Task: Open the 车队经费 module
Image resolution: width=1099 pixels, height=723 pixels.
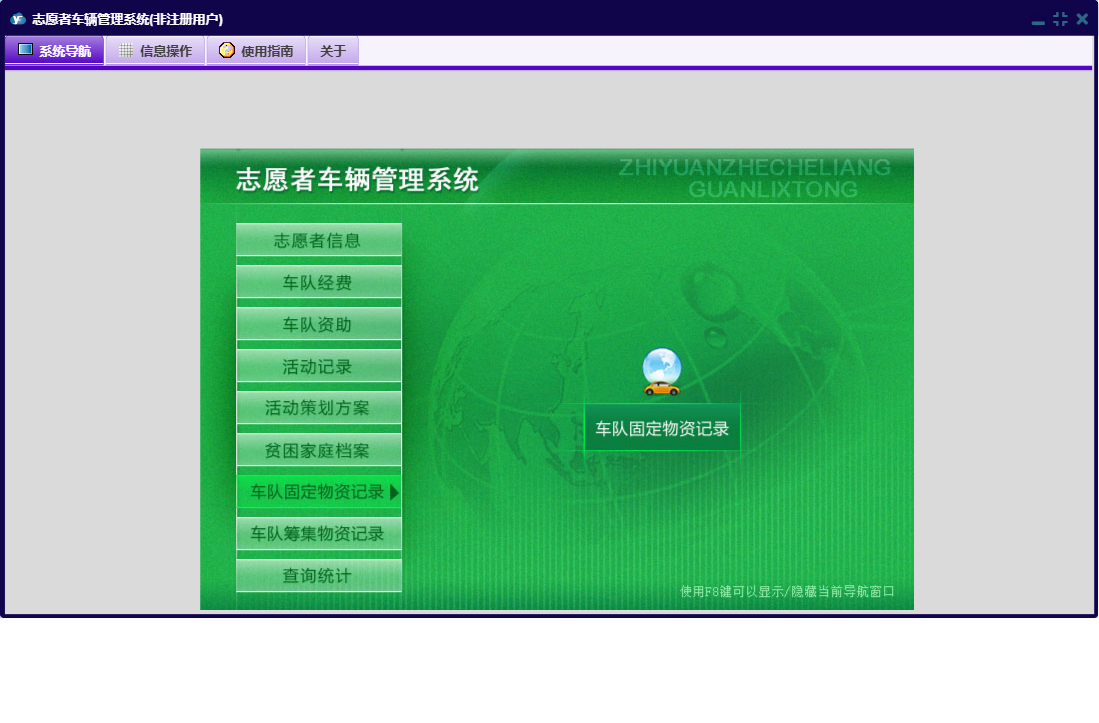Action: tap(319, 282)
